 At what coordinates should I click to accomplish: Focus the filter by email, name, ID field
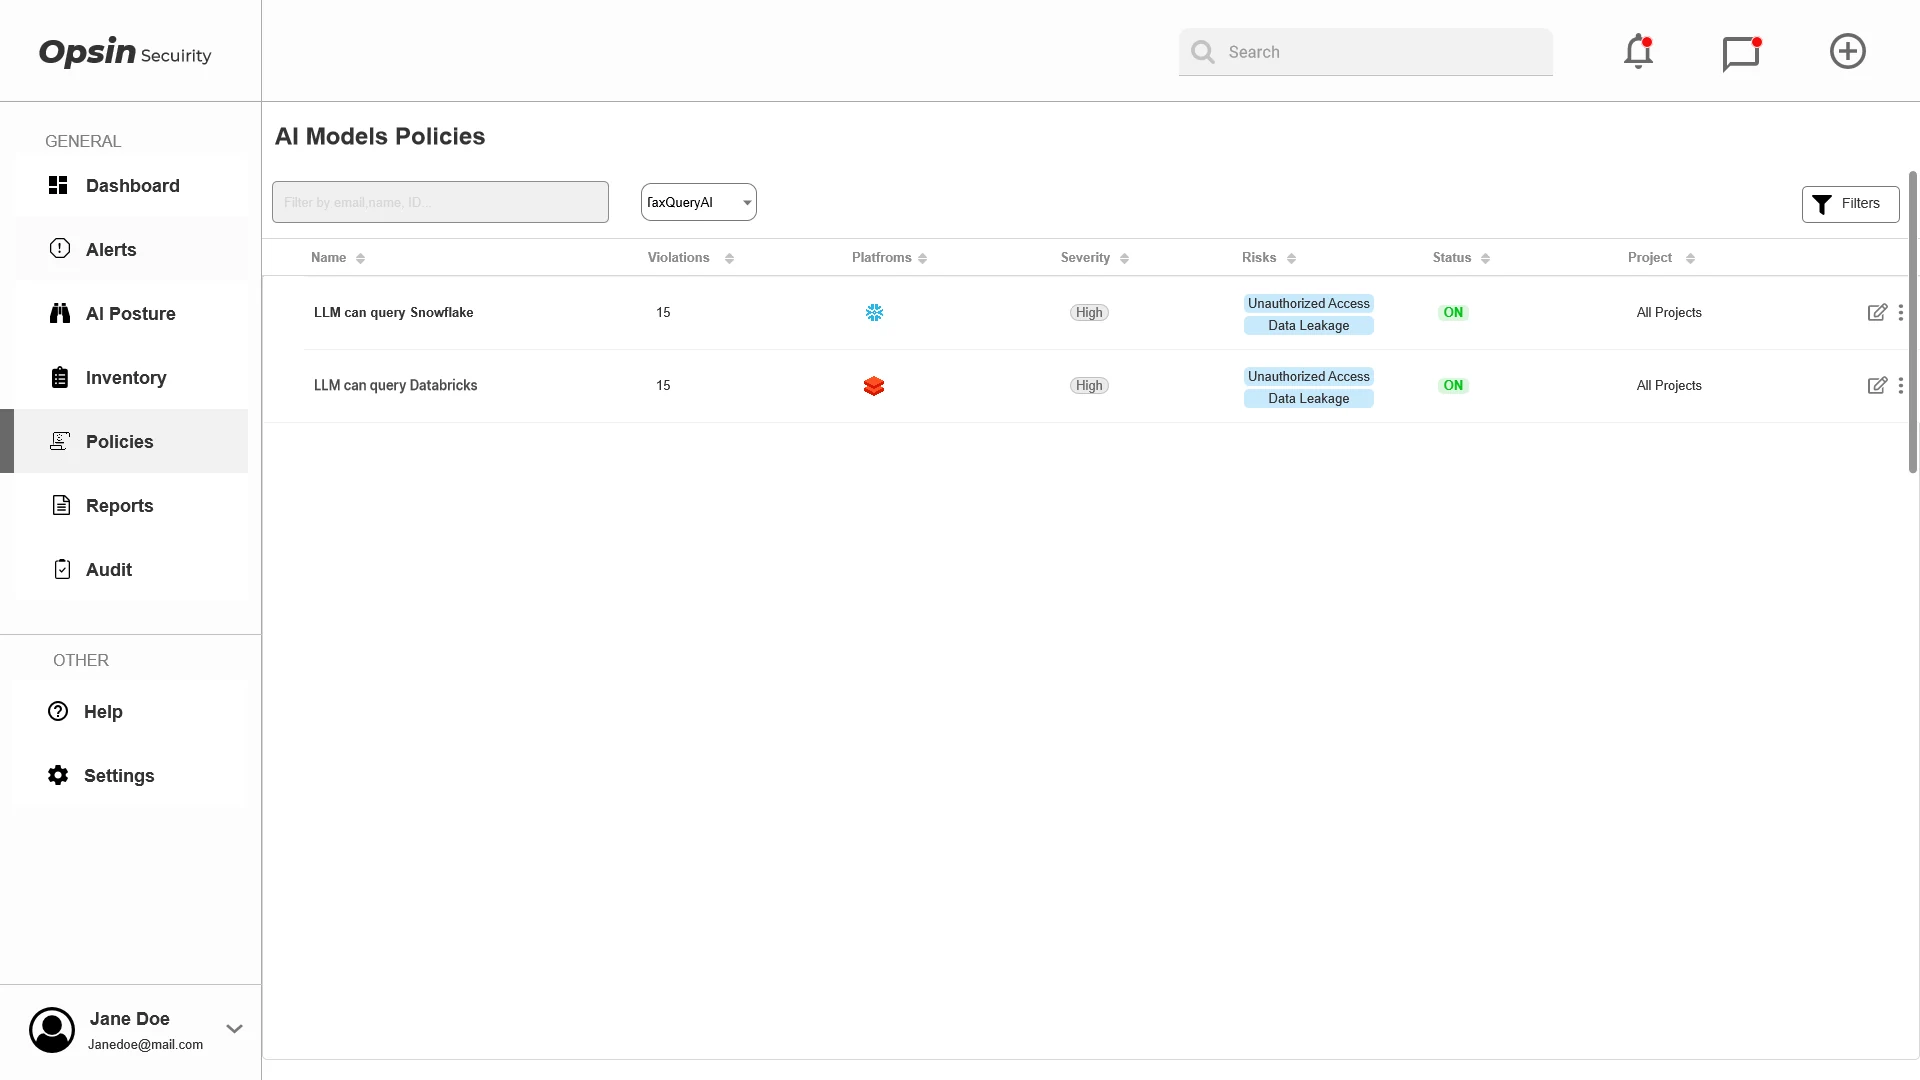(x=440, y=202)
